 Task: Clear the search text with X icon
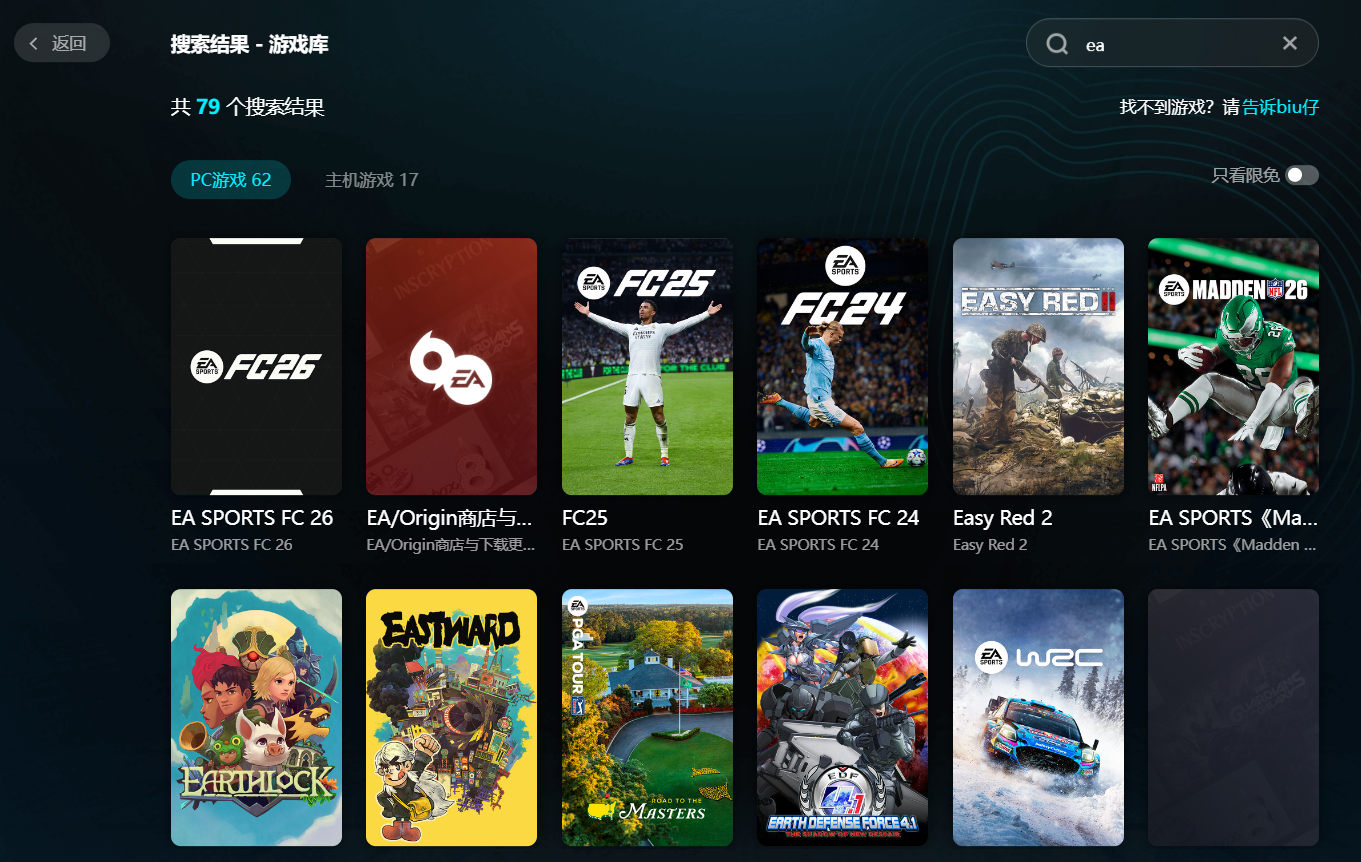[1289, 43]
